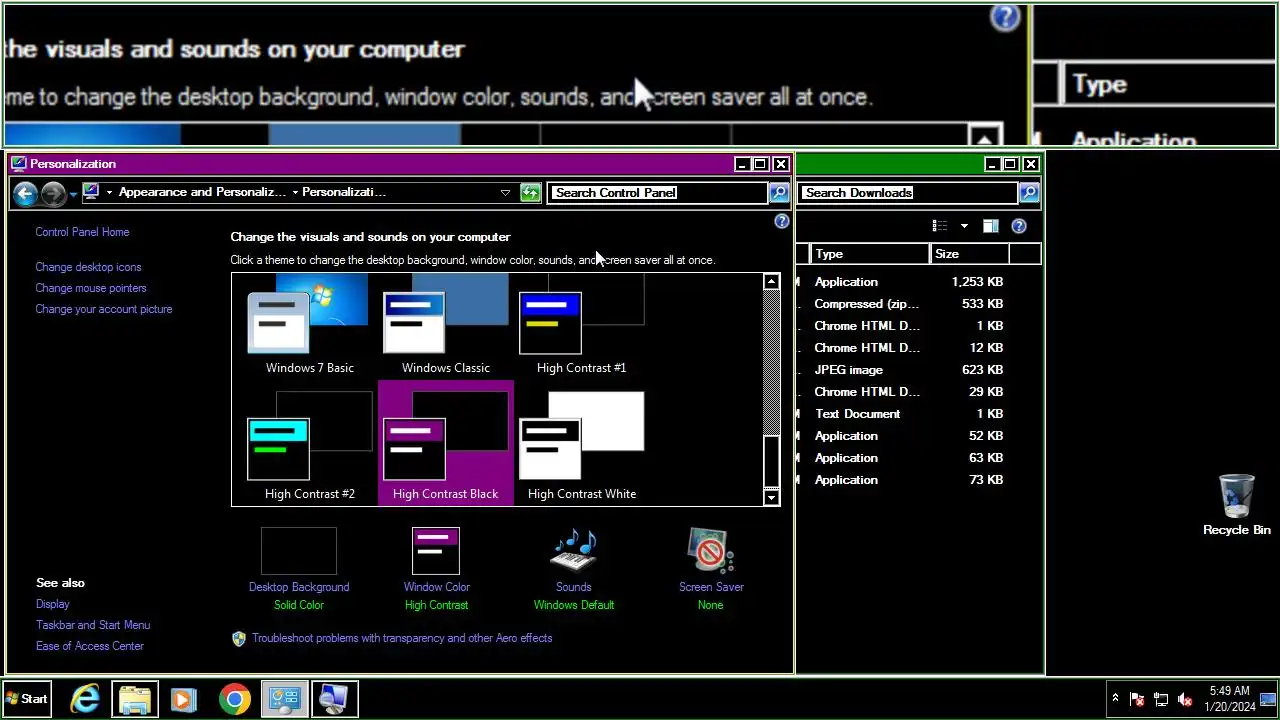The image size is (1280, 720).
Task: Select the High Contrast Black theme
Action: pyautogui.click(x=445, y=443)
